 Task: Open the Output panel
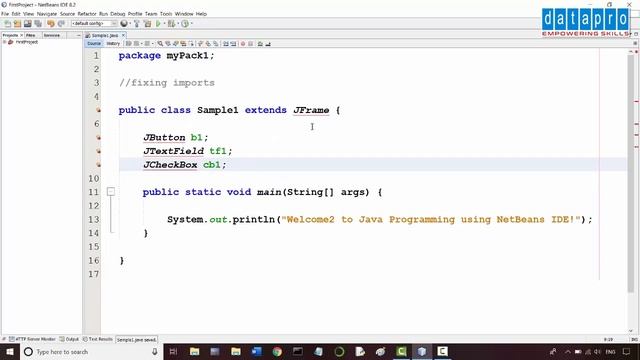[x=69, y=339]
